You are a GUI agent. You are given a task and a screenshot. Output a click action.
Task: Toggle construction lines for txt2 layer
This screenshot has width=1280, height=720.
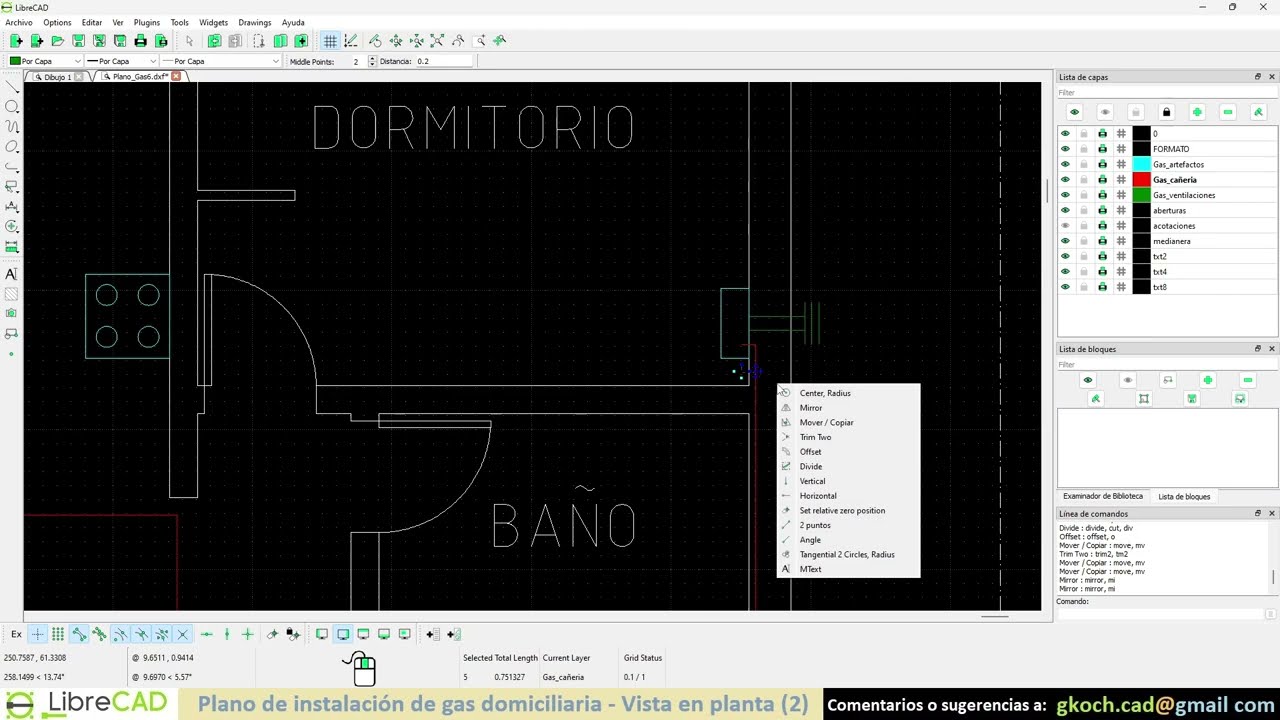(1121, 256)
